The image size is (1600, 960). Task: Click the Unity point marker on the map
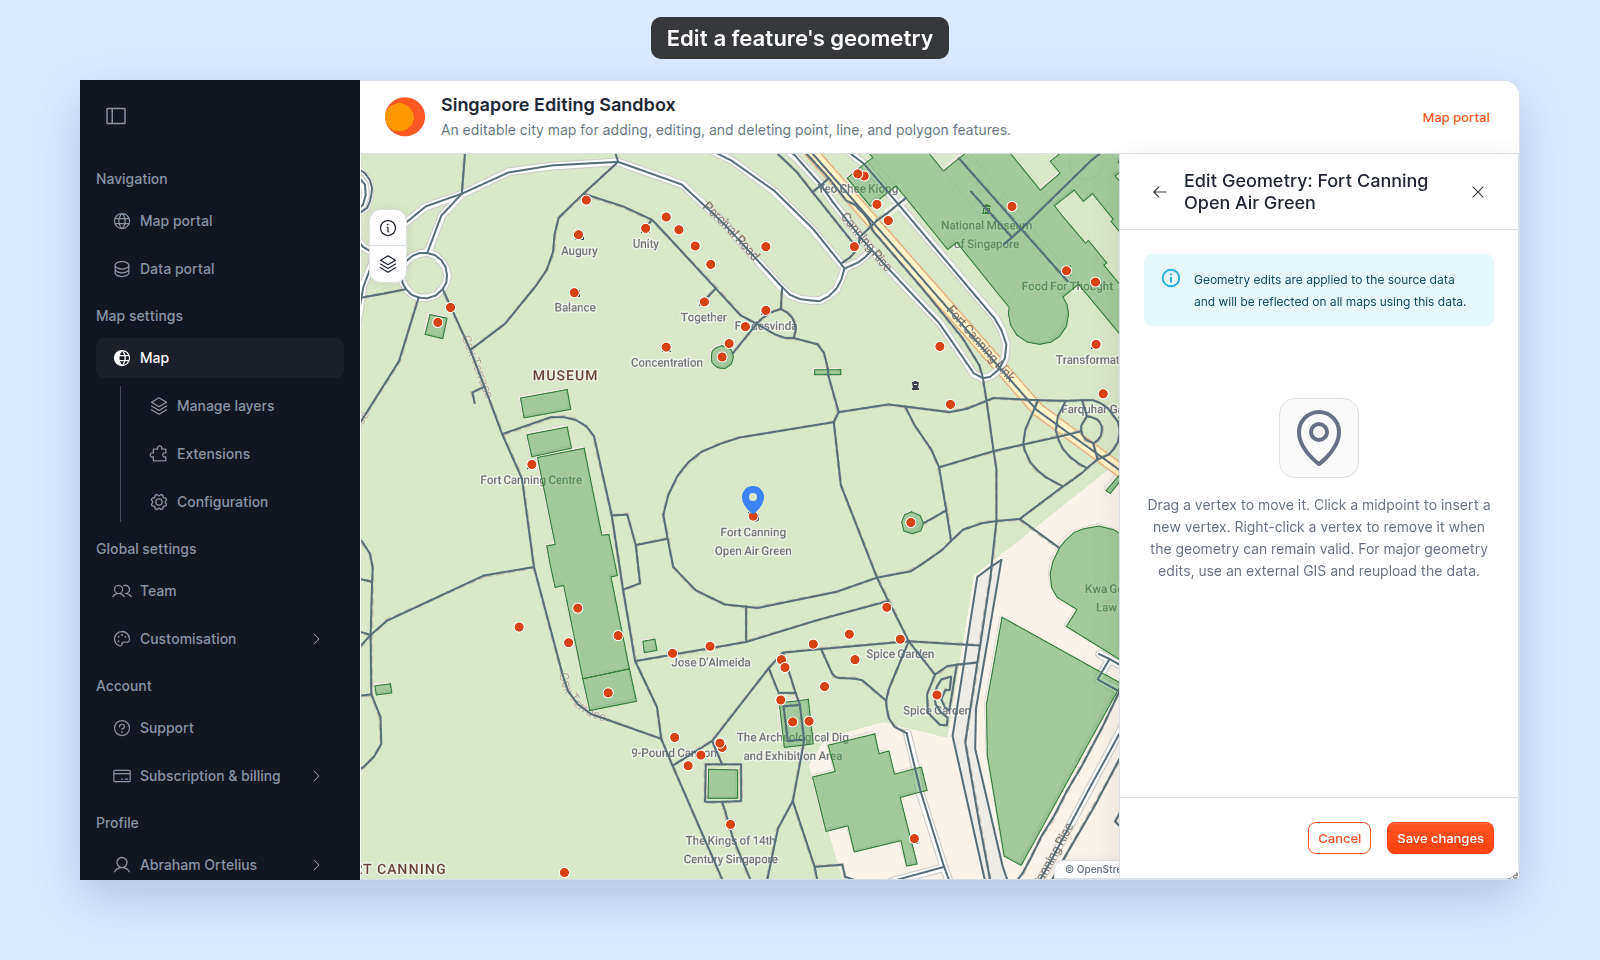(x=645, y=229)
